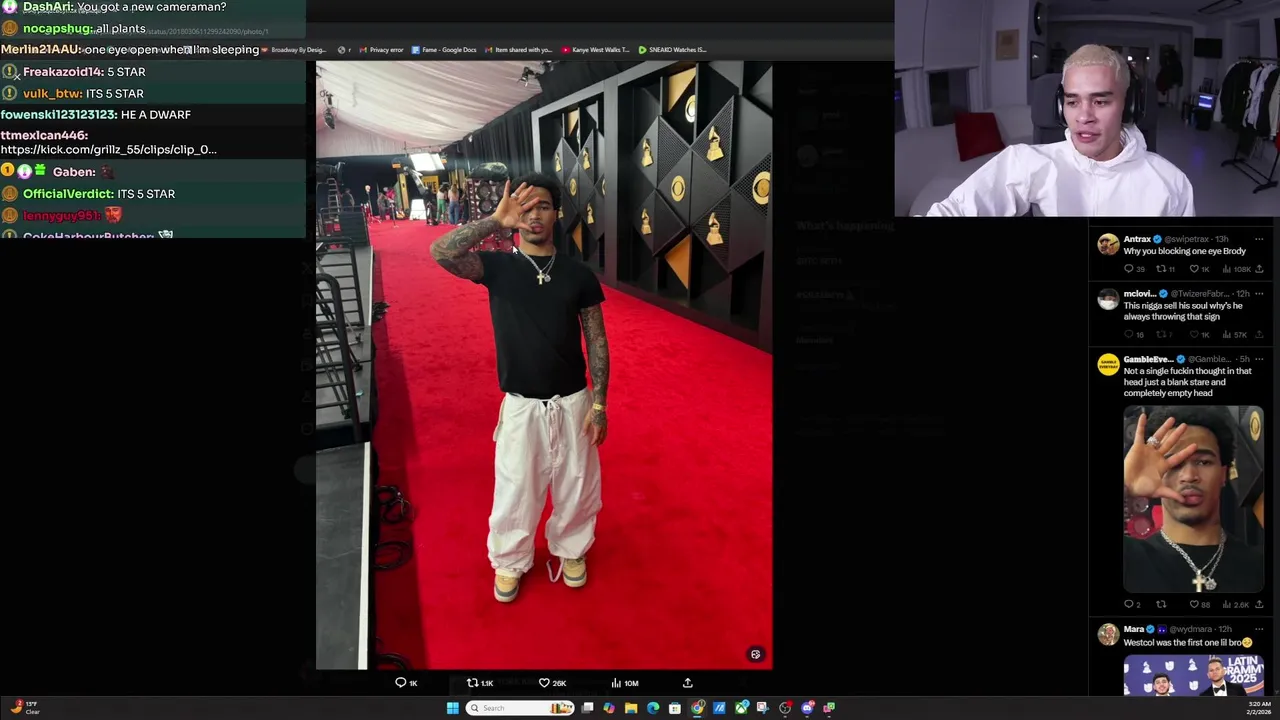Viewport: 1280px width, 720px height.
Task: Click chat user nocapshug
Action: coord(57,29)
